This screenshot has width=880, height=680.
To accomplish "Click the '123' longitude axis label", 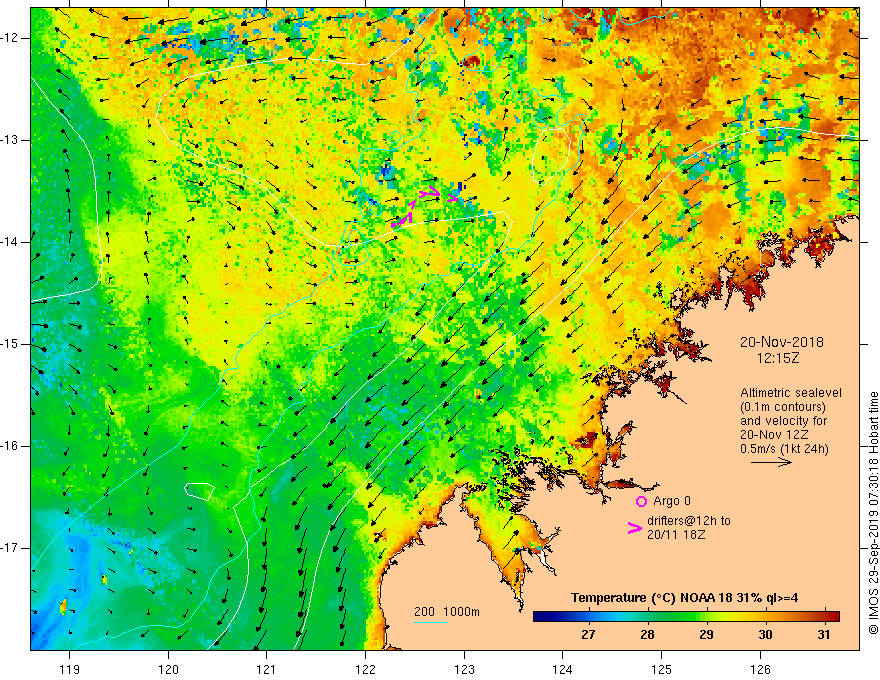I will 464,669.
